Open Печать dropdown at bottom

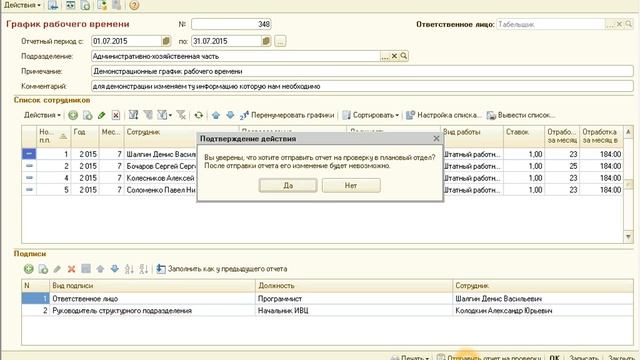click(410, 358)
